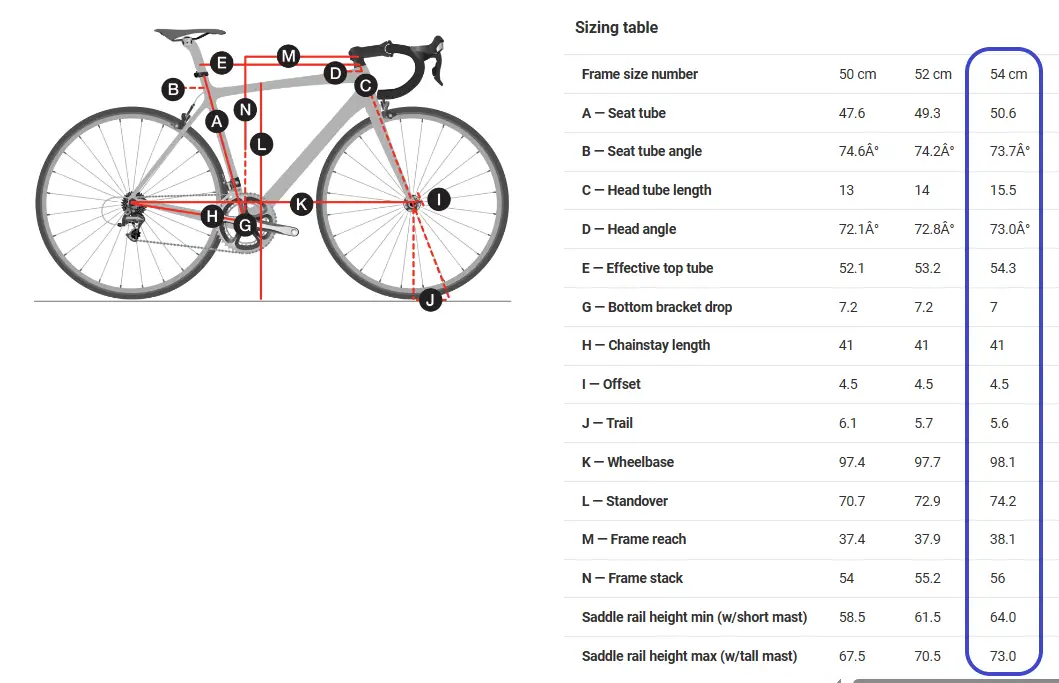The height and width of the screenshot is (683, 1059).
Task: Click the G bottom bracket marker
Action: click(x=245, y=226)
